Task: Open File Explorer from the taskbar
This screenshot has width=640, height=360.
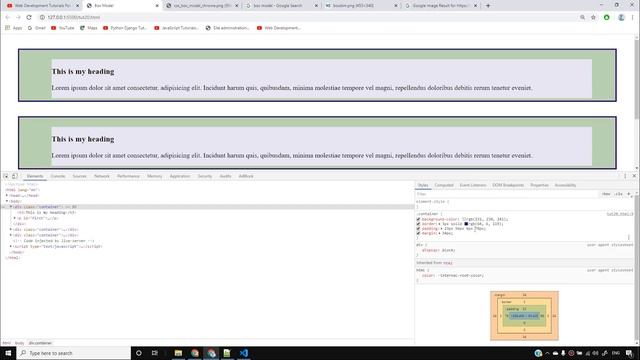Action: [x=178, y=353]
